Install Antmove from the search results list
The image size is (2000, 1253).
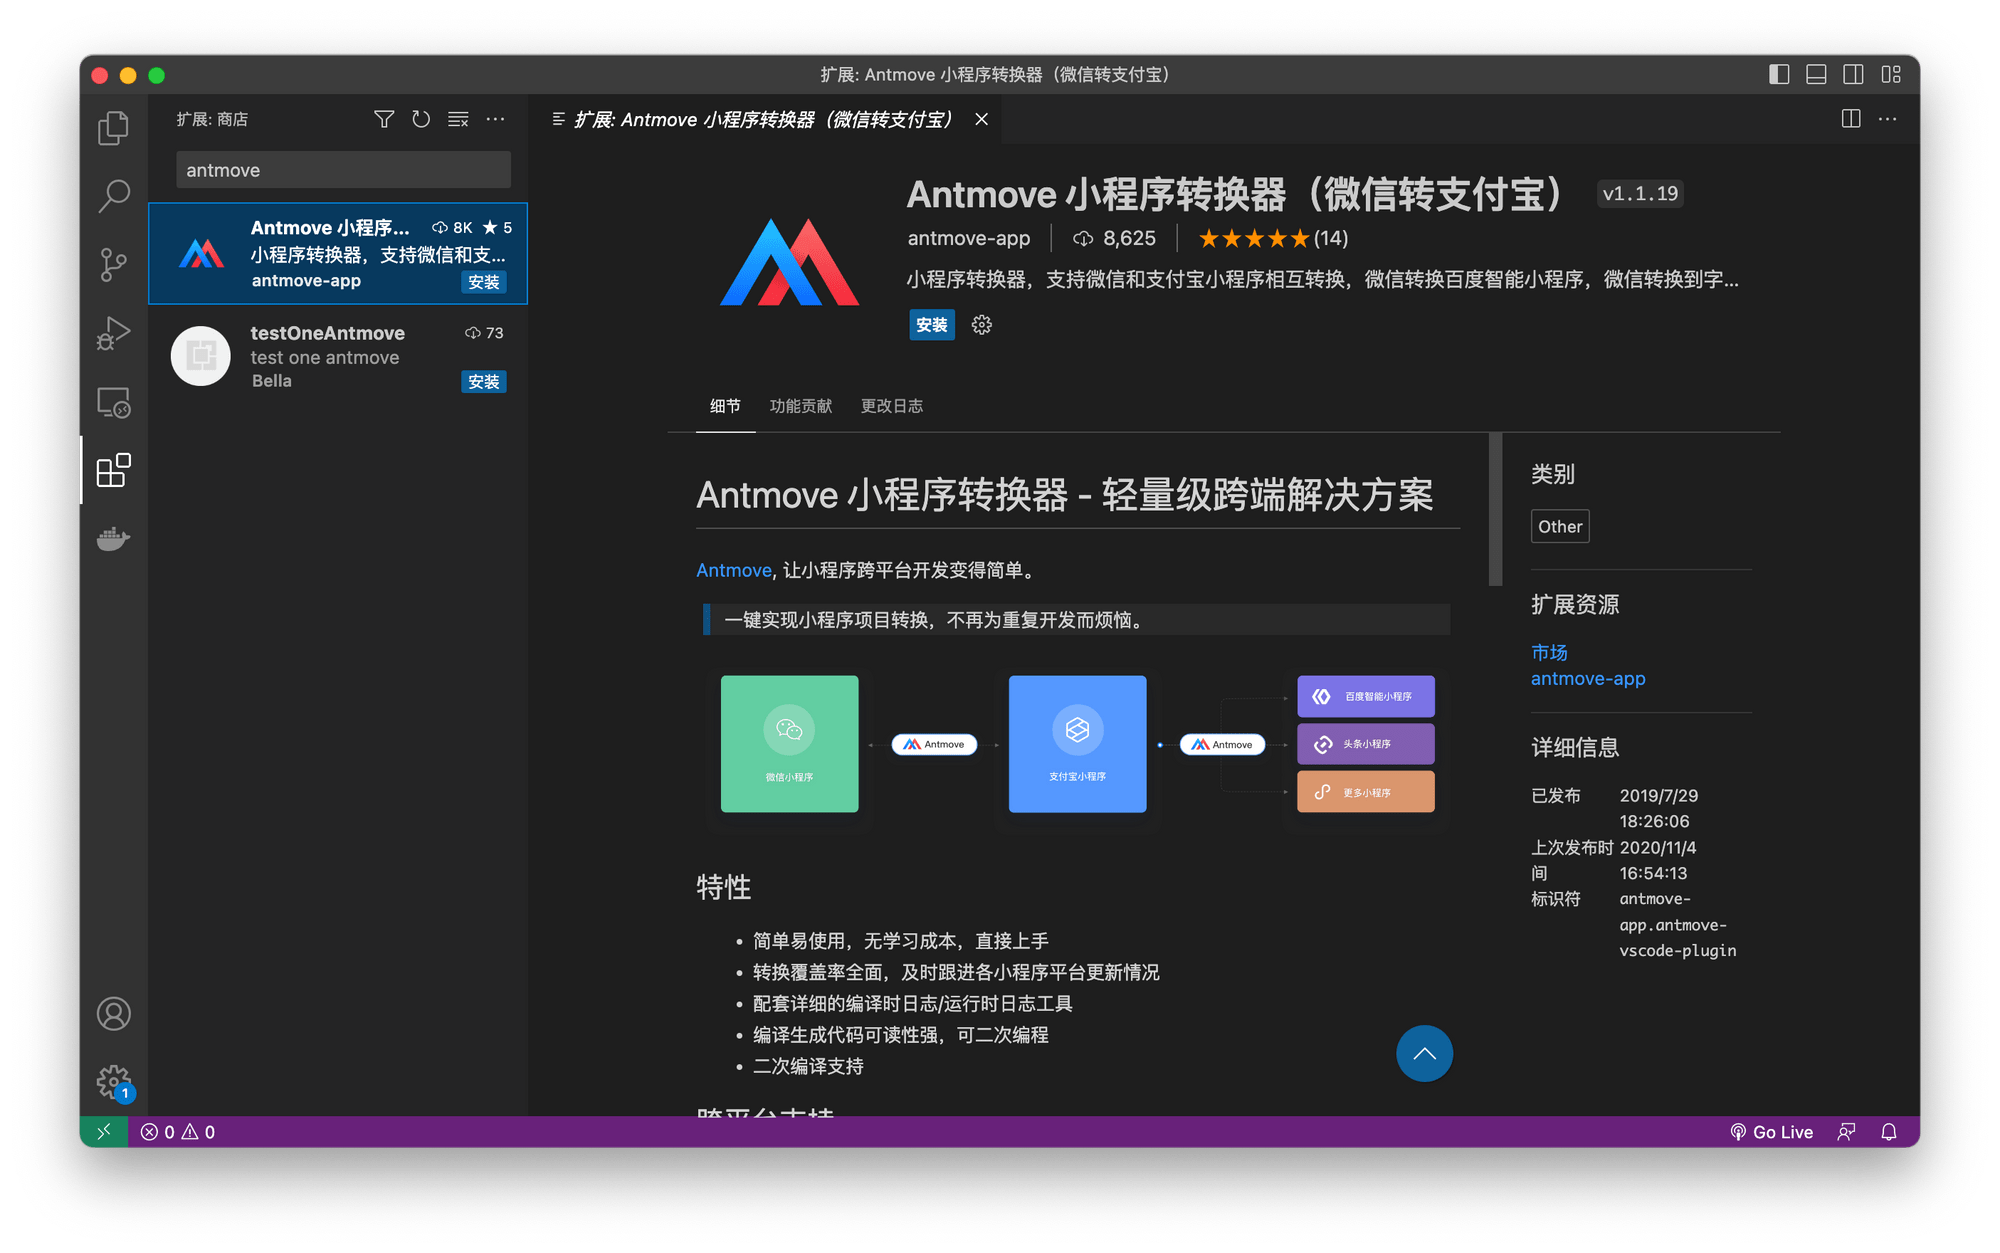(x=484, y=283)
